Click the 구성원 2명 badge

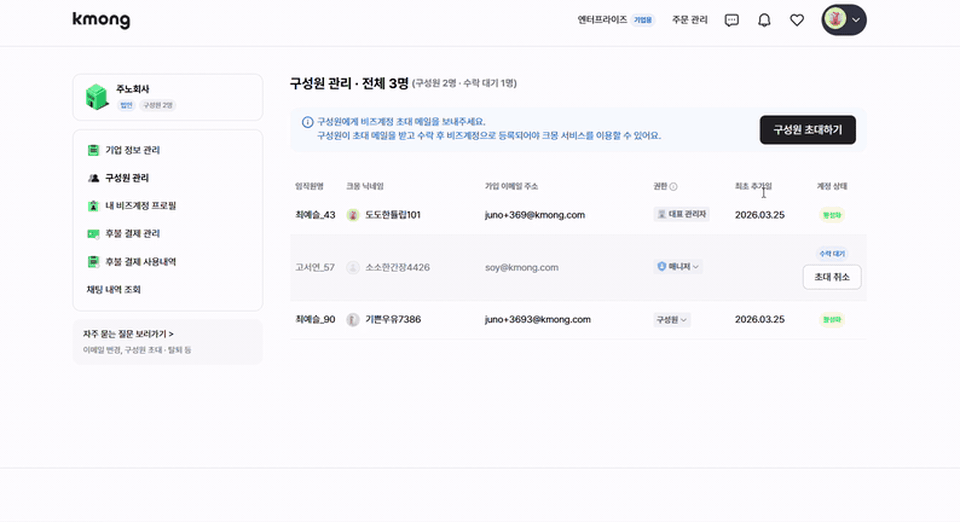click(x=158, y=105)
